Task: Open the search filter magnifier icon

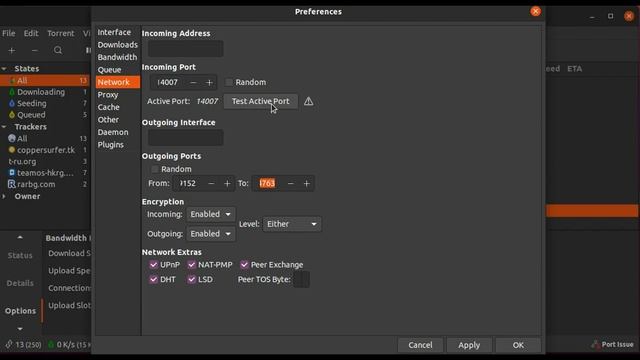Action: tap(58, 50)
